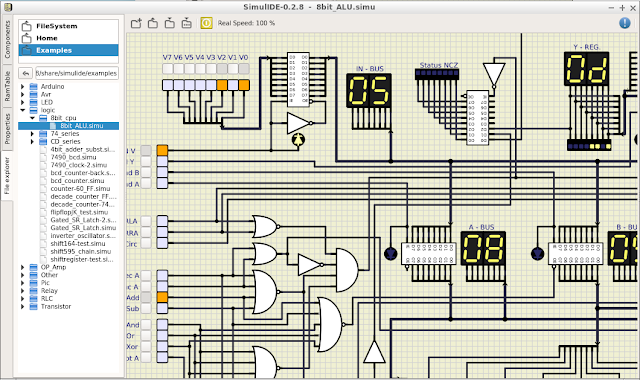
Task: Go up a directory with back arrow
Action: pyautogui.click(x=26, y=73)
